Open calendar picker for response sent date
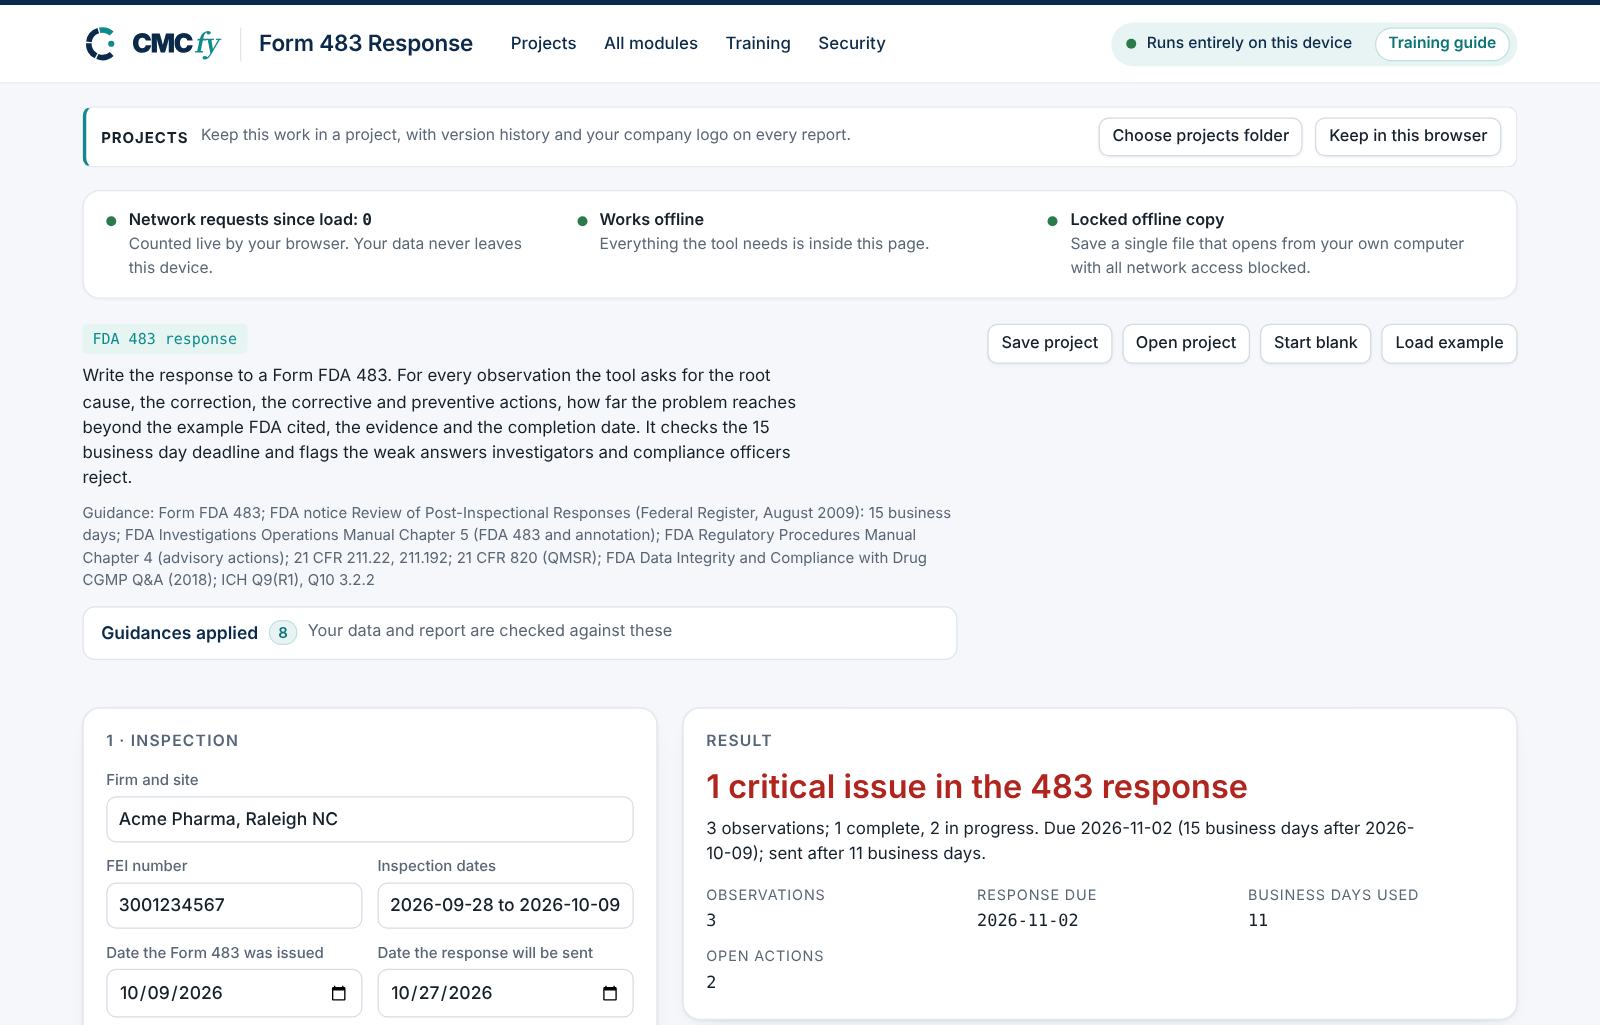This screenshot has width=1600, height=1025. point(609,993)
